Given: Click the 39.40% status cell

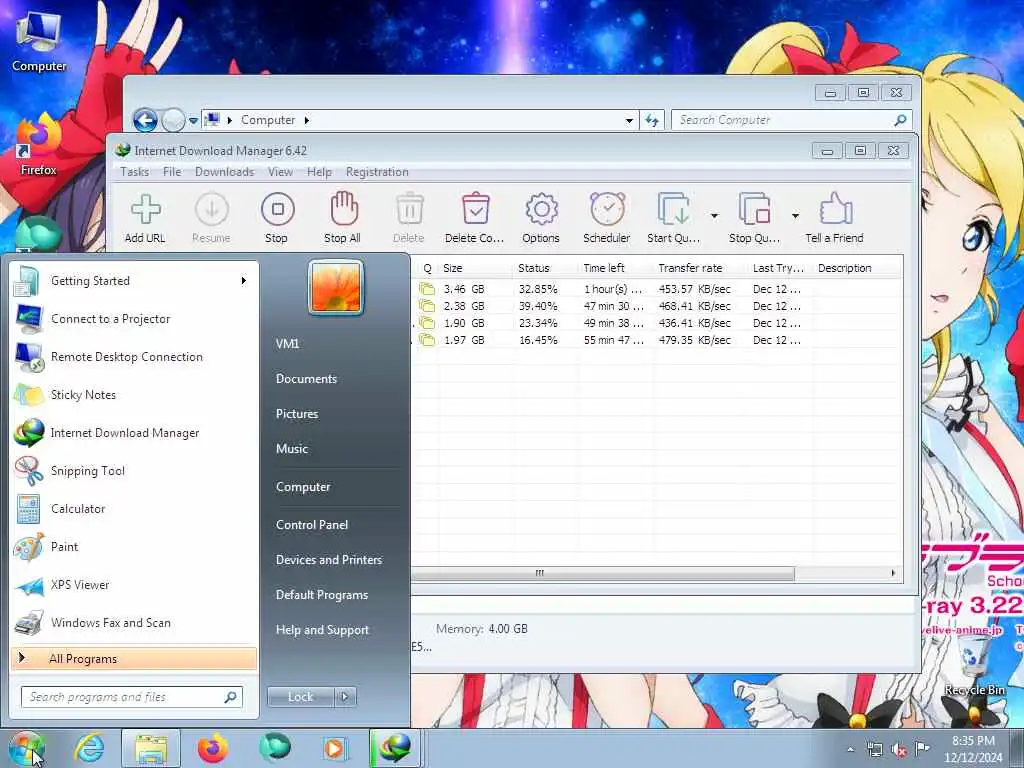Looking at the screenshot, I should (538, 306).
